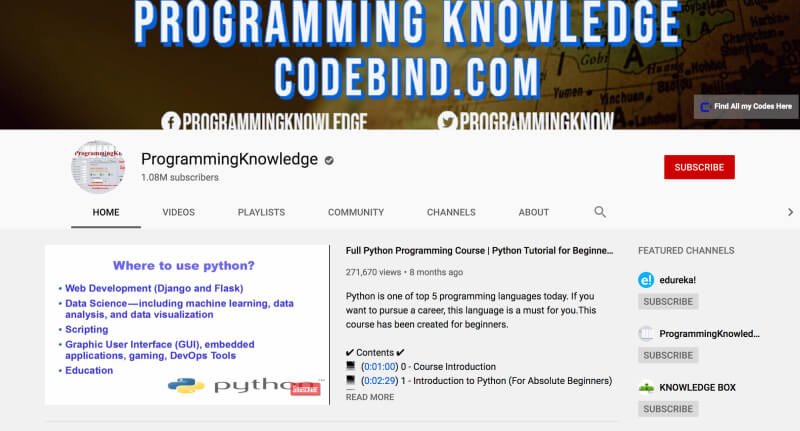Play the Where to use python video thumbnail
800x431 pixels.
click(187, 325)
